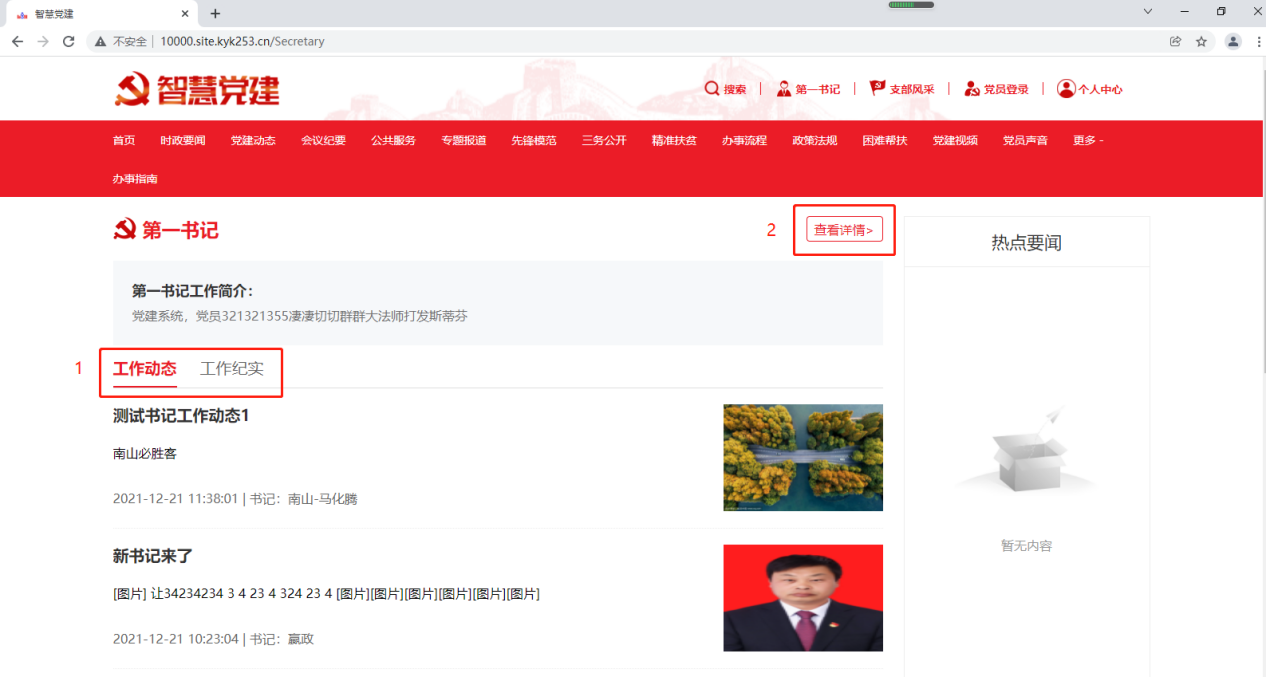The image size is (1266, 677).
Task: Open the browser share icon in address bar
Action: coord(1175,41)
